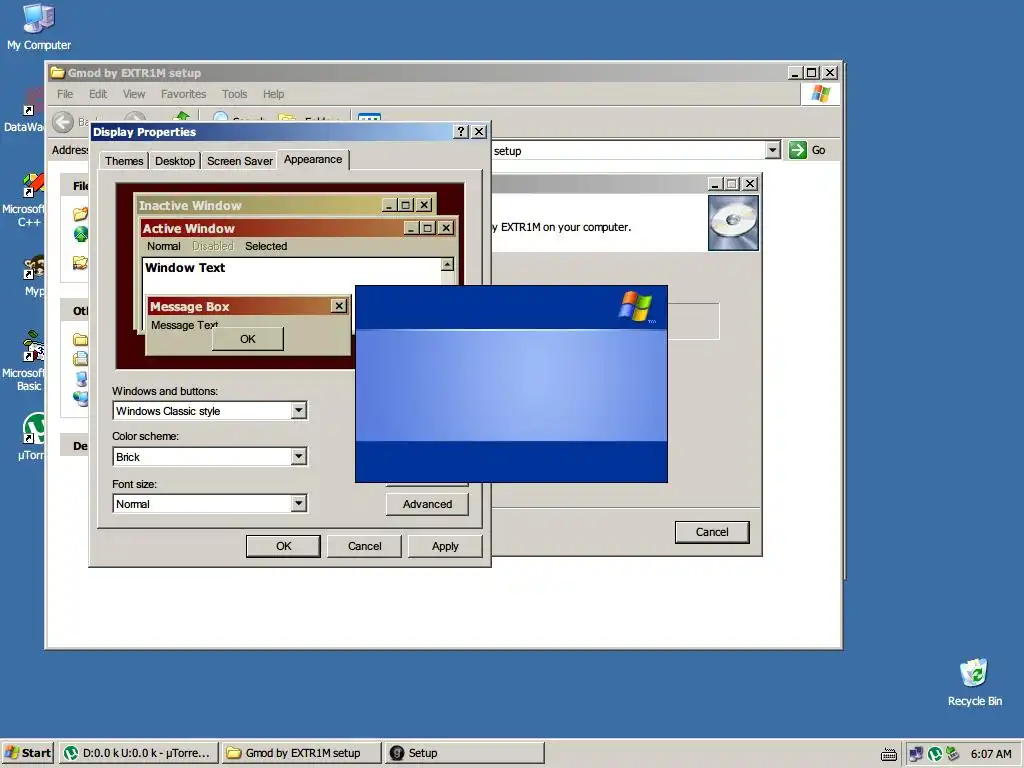Click Up folder arrow in Explorer toolbar
This screenshot has width=1024, height=768.
coord(182,117)
